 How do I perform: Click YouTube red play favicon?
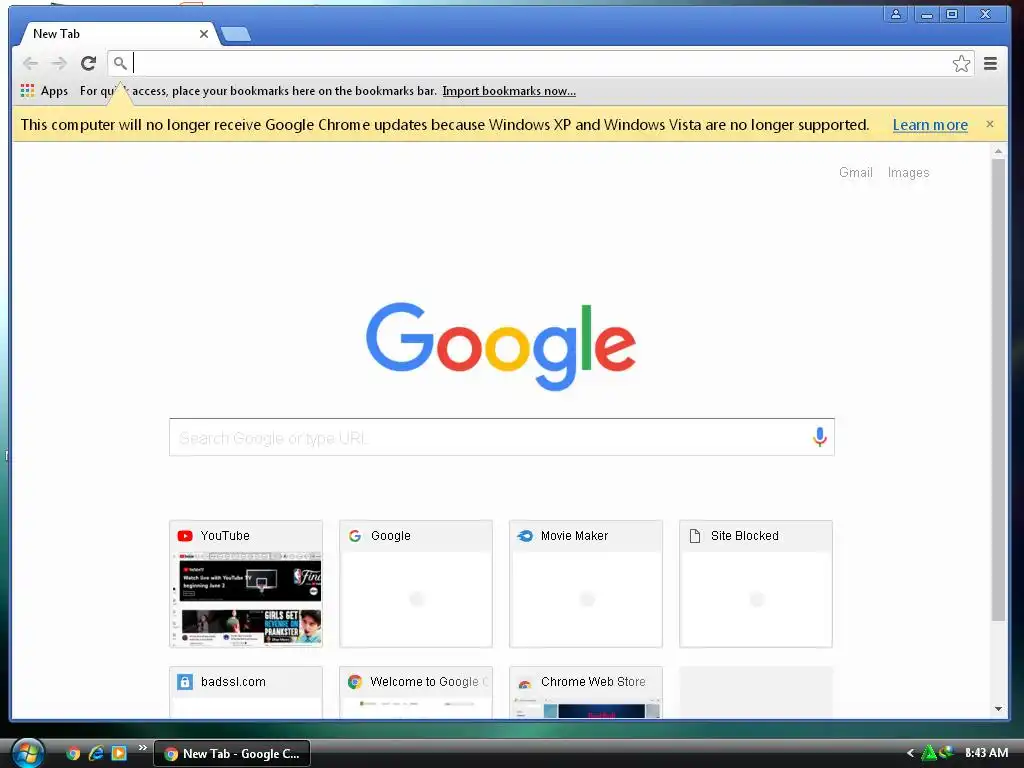(185, 536)
